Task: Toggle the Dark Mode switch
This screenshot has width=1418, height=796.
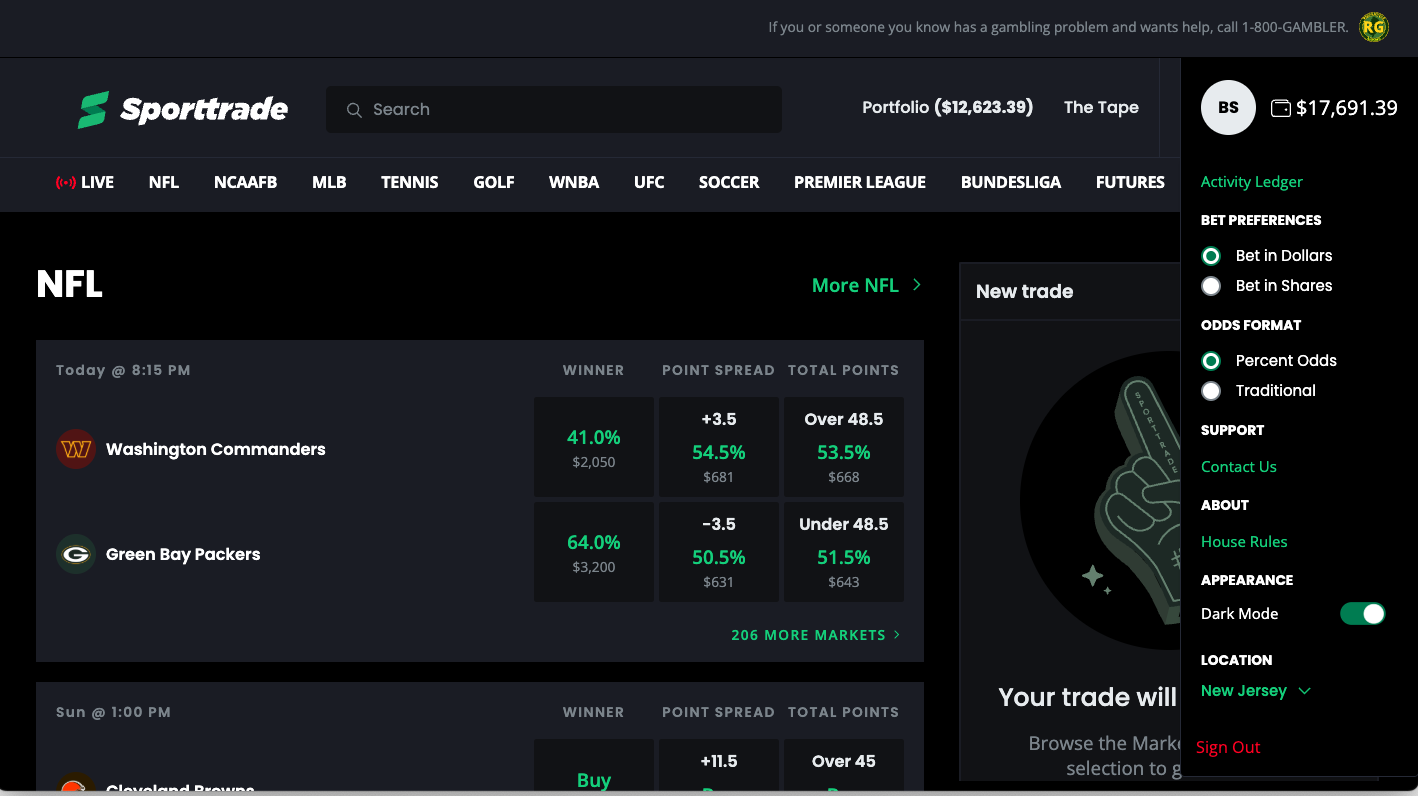Action: 1363,614
